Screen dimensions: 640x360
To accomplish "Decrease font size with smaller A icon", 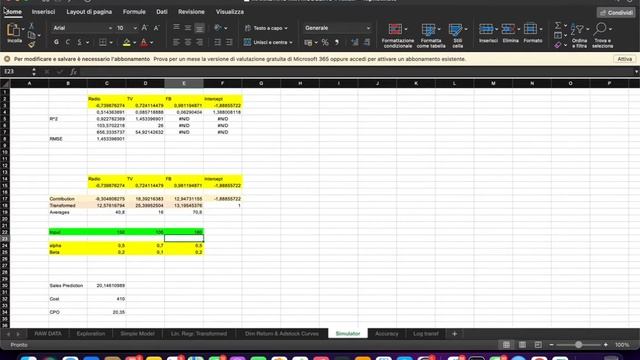I will pos(156,28).
